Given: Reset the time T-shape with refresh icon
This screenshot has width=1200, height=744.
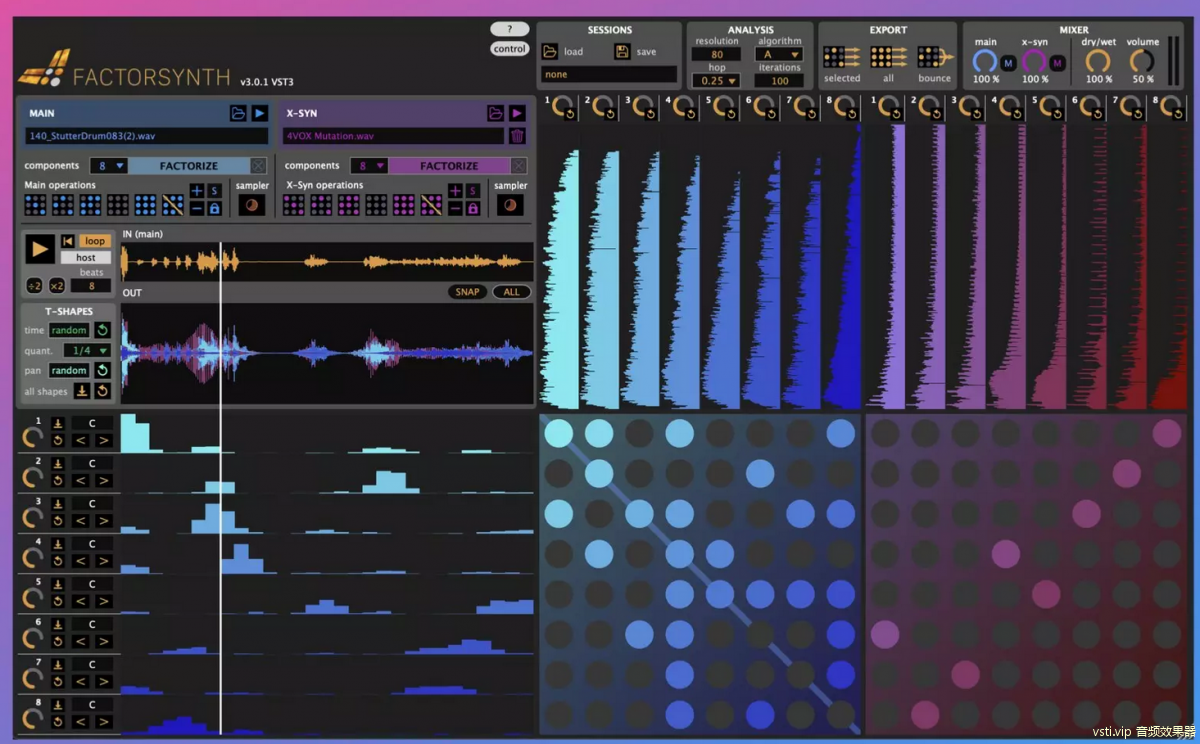Looking at the screenshot, I should pyautogui.click(x=102, y=330).
